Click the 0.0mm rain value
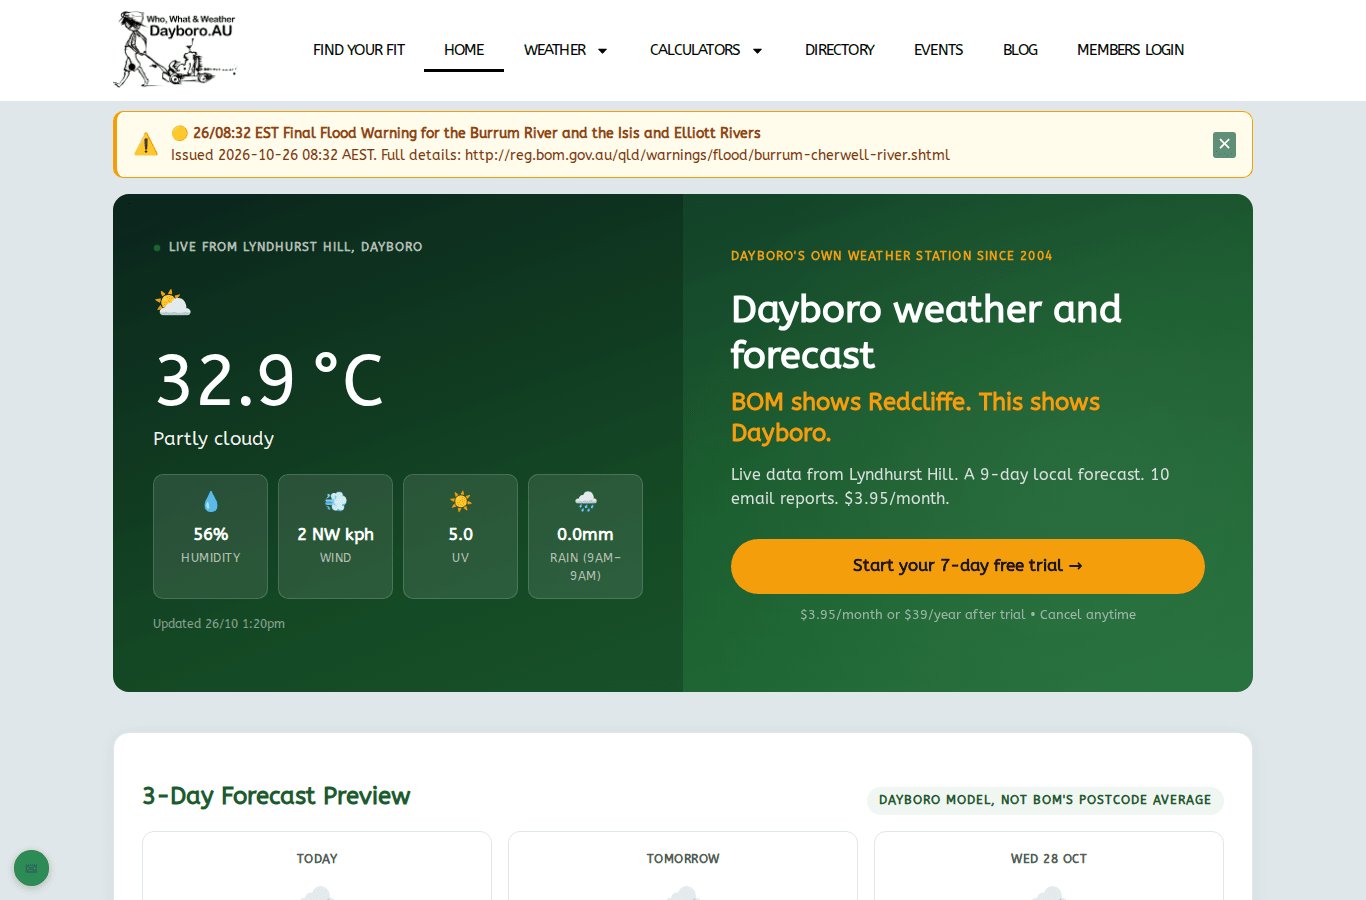The image size is (1366, 900). 586,535
